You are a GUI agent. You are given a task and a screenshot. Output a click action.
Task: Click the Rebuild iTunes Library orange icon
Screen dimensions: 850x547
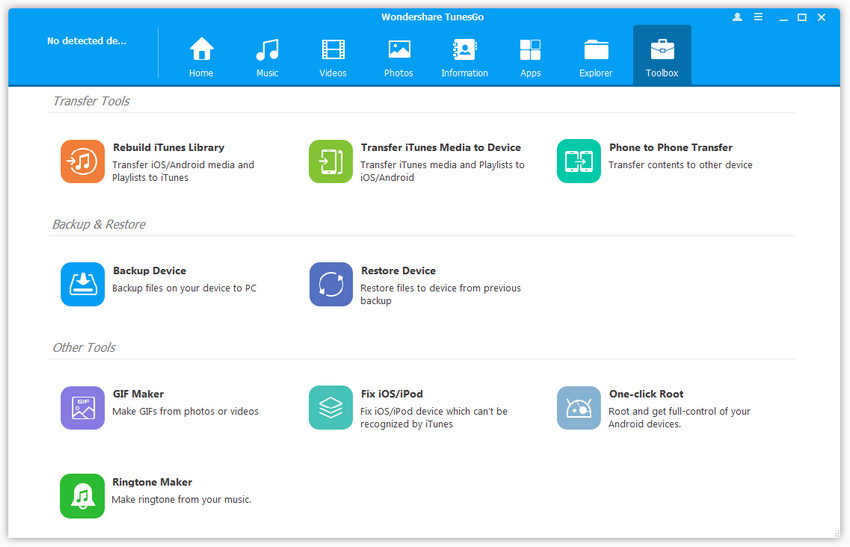[82, 161]
